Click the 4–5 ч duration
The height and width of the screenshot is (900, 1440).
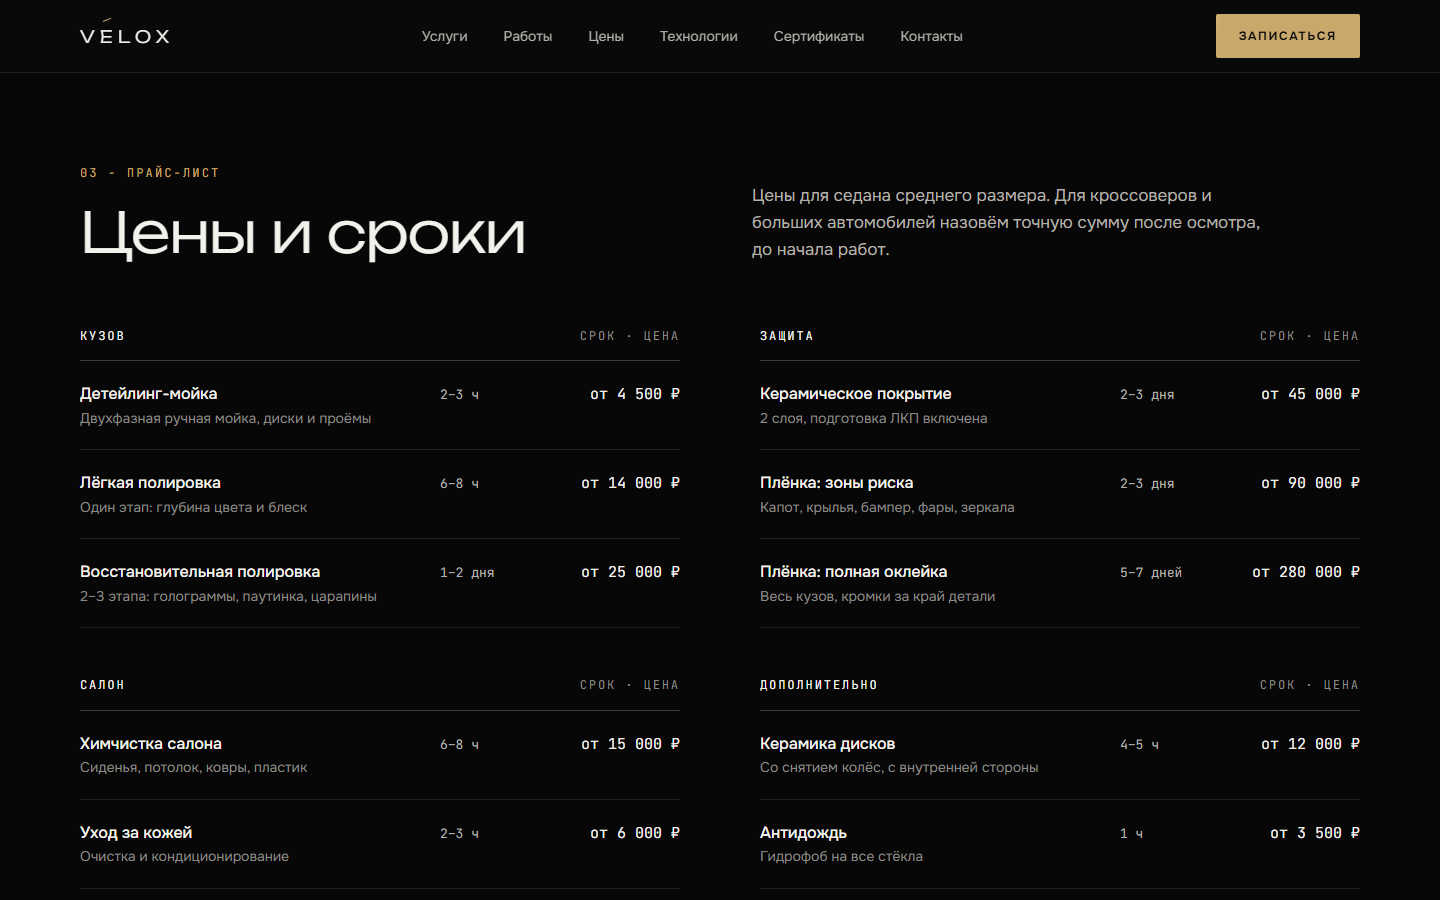(1140, 745)
